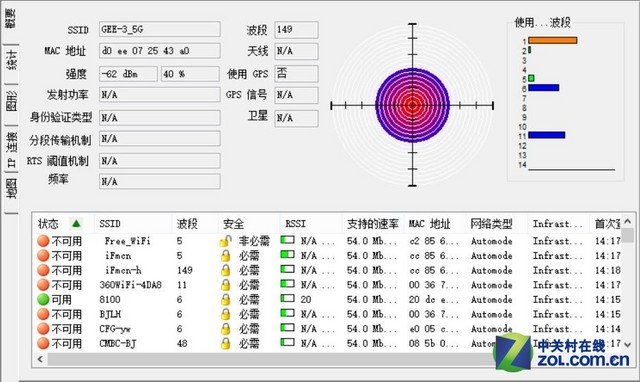640x382 pixels.
Task: Click the 波段 field showing 149
Action: coord(296,29)
